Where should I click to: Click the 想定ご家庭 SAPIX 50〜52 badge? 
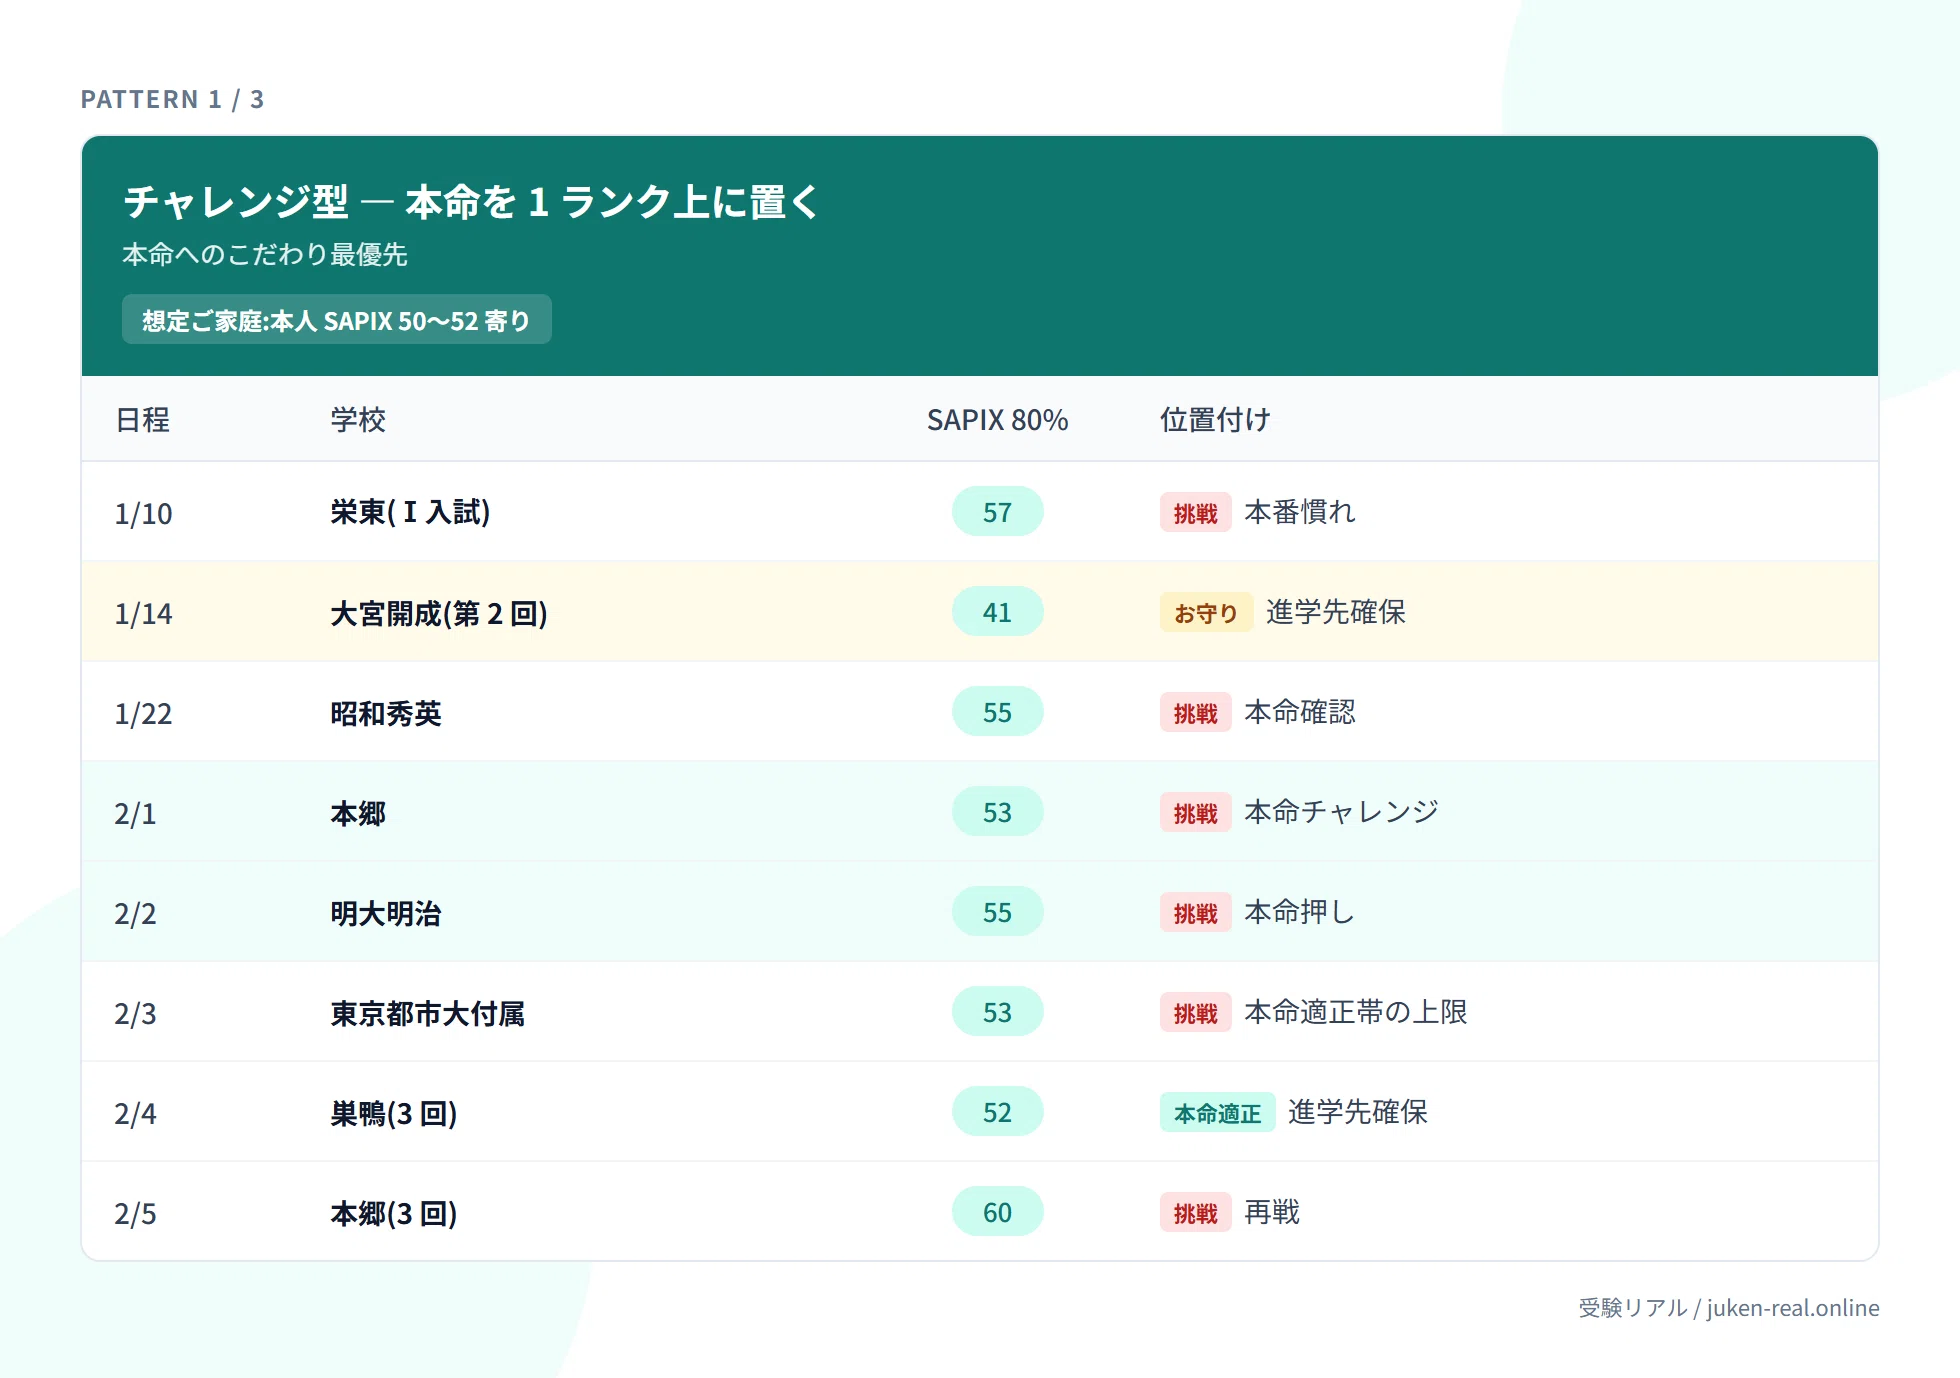pos(336,320)
